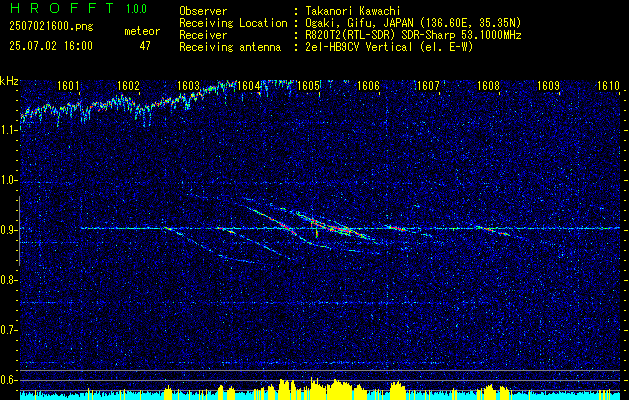
Task: Click the 1605 time marker
Action: [308, 86]
